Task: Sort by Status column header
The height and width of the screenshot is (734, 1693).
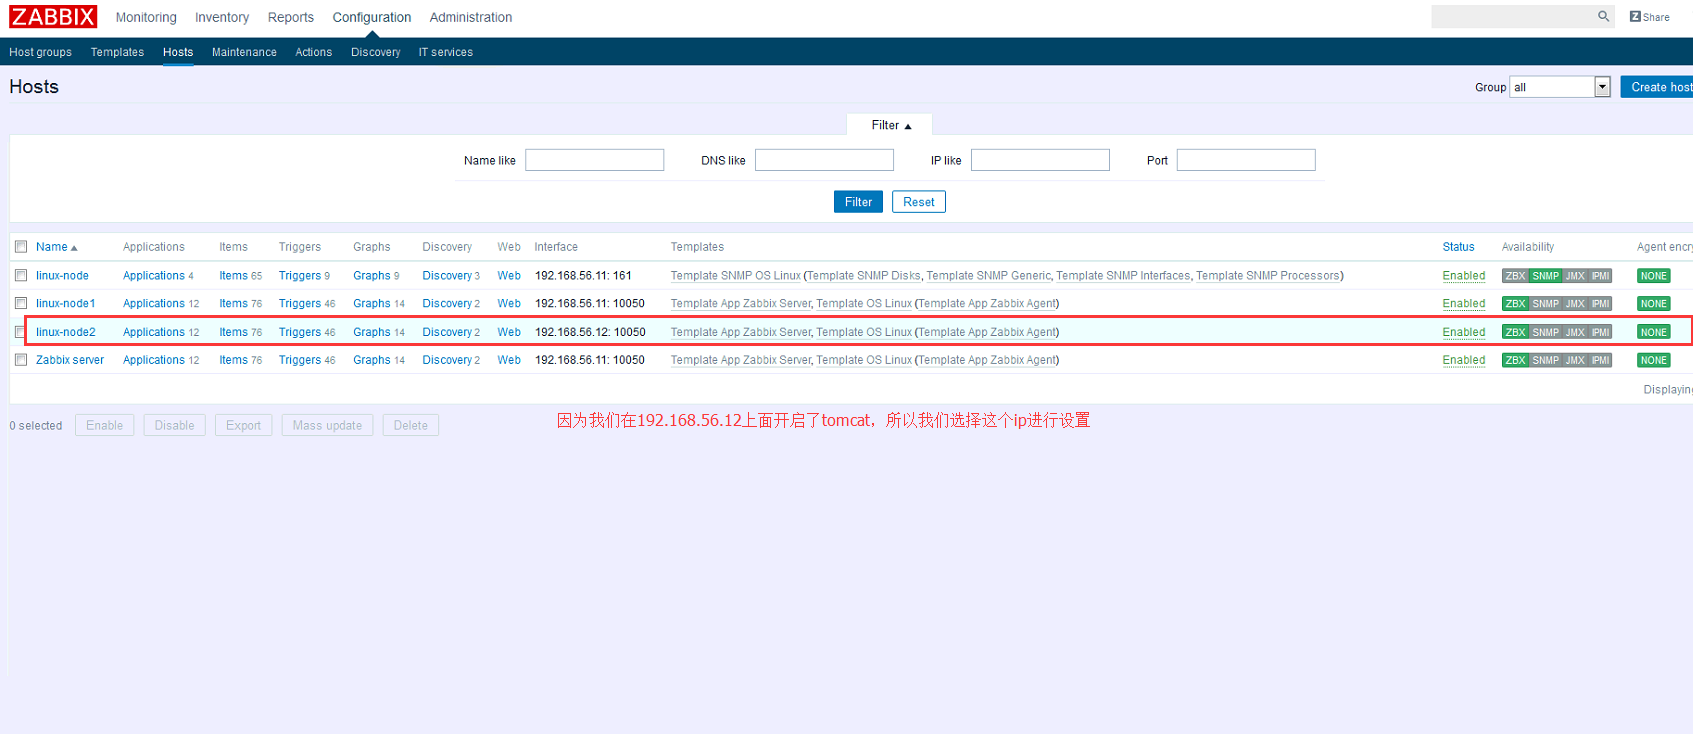Action: pos(1458,247)
